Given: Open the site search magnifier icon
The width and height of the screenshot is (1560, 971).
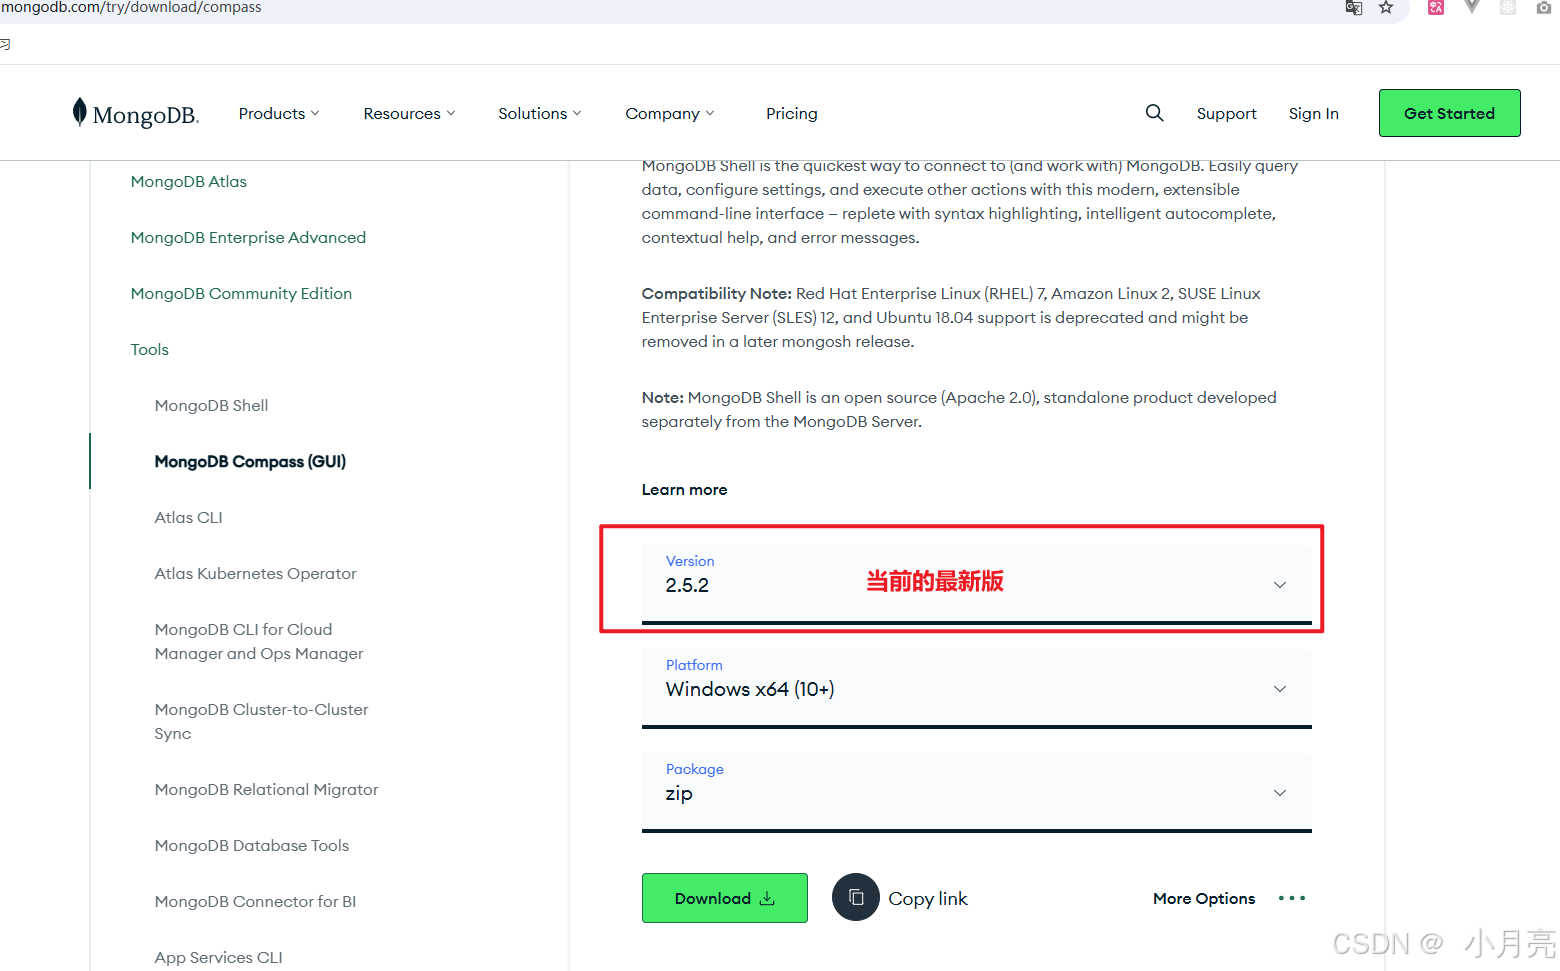Looking at the screenshot, I should click(1154, 113).
